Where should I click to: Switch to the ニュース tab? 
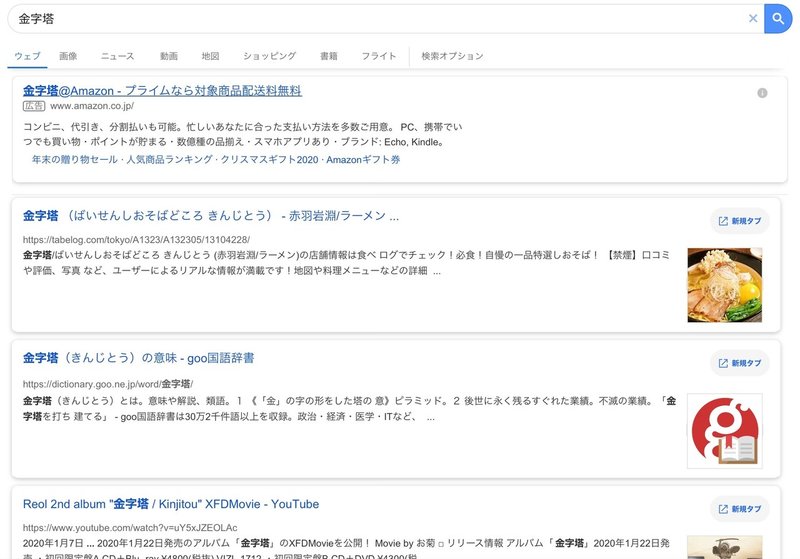click(x=117, y=56)
